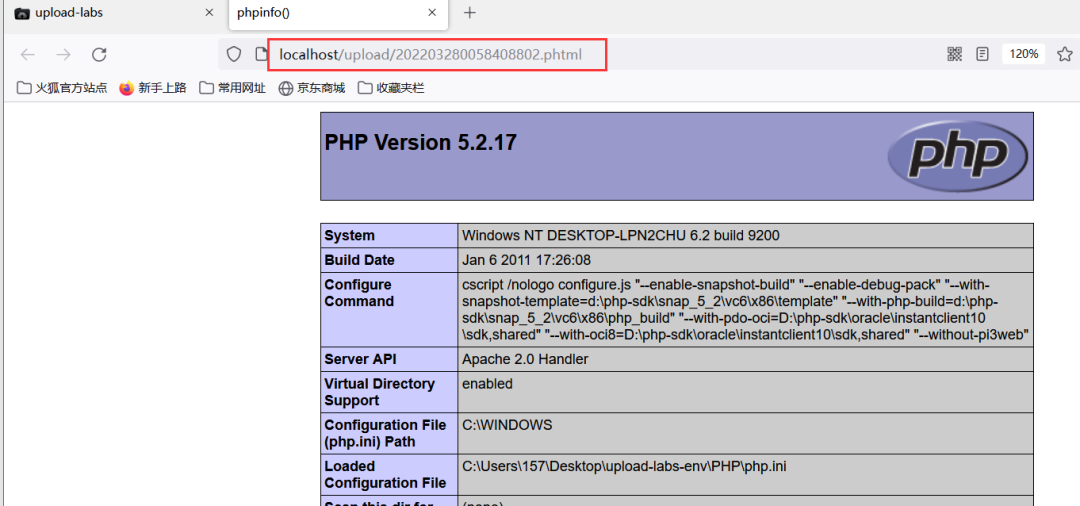
Task: Open the 京东商城 bookmark
Action: click(312, 88)
